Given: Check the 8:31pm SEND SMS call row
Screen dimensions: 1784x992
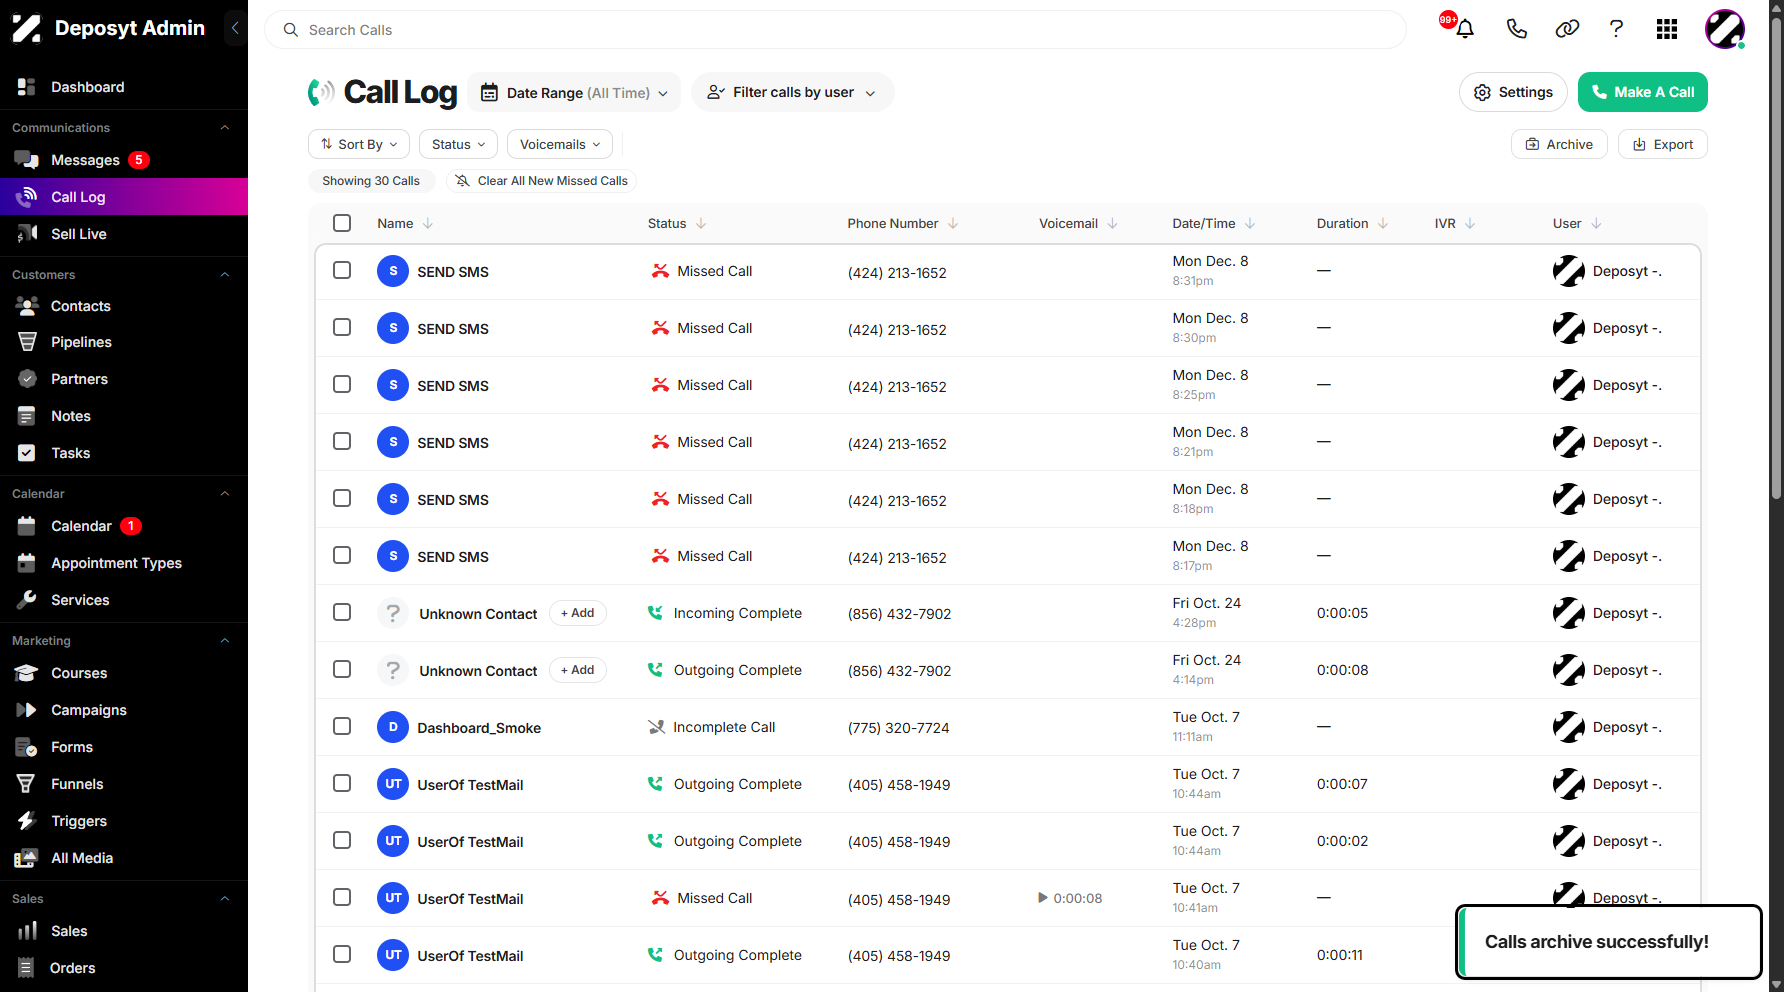Looking at the screenshot, I should pos(342,270).
